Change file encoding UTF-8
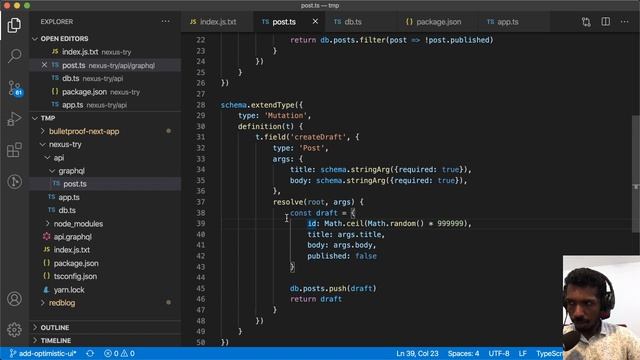 [x=499, y=353]
